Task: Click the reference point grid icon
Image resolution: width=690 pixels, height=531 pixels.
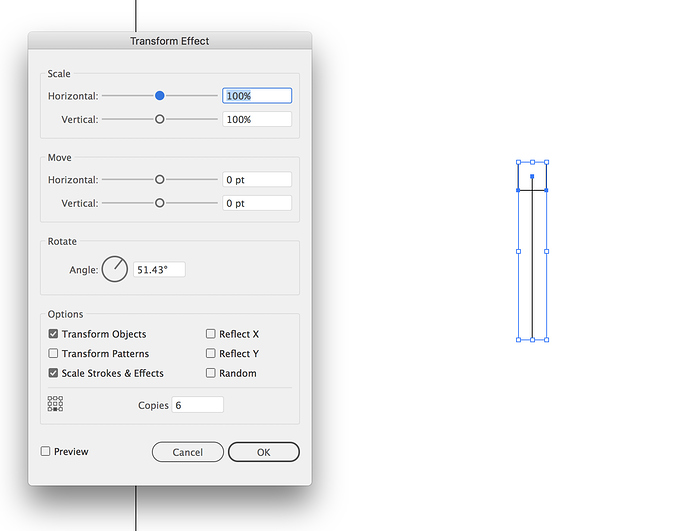Action: tap(55, 403)
